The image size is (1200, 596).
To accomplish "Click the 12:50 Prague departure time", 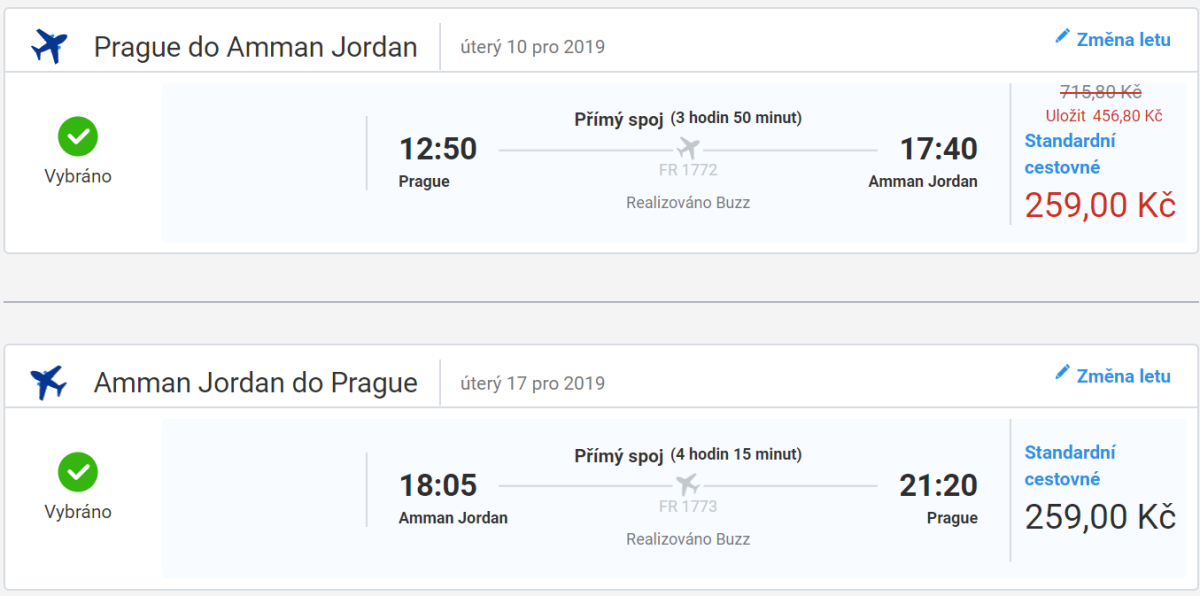I will (x=438, y=149).
